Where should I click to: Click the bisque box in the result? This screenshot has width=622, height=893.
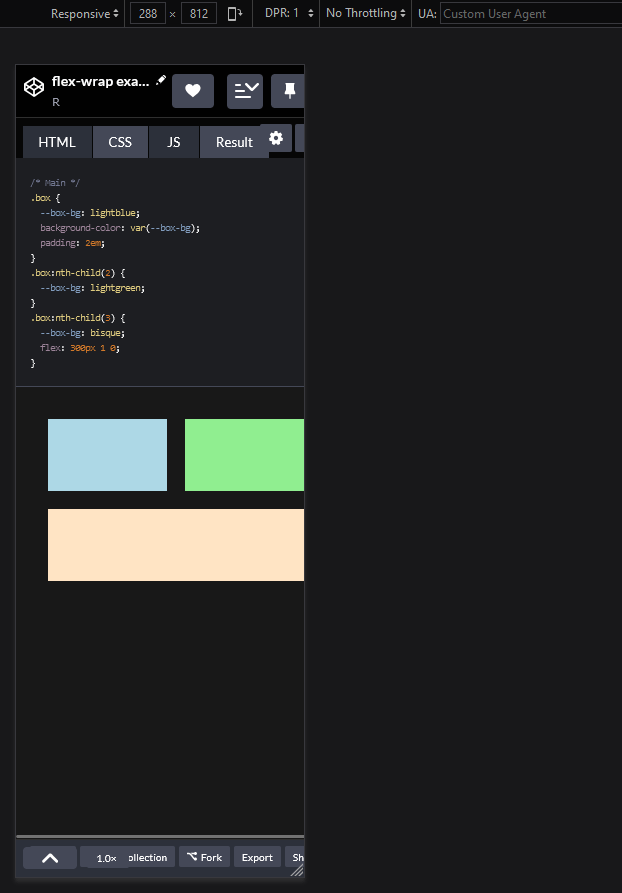tap(176, 545)
